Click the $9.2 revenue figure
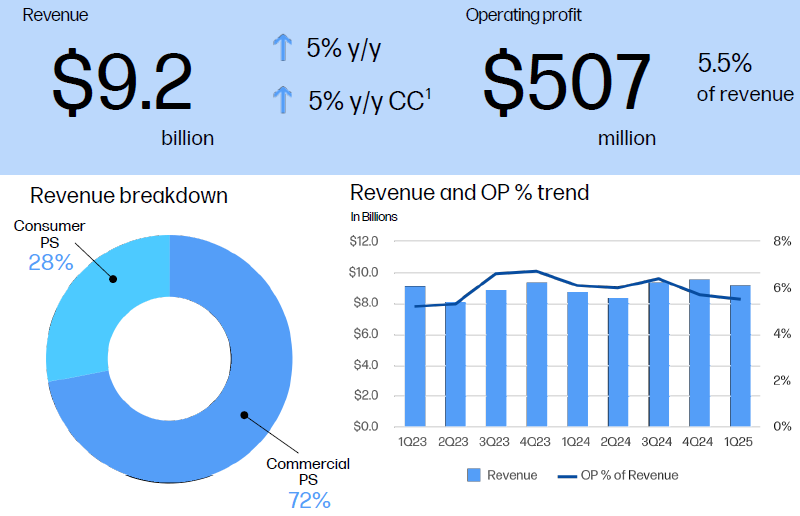The image size is (800, 516). [122, 82]
